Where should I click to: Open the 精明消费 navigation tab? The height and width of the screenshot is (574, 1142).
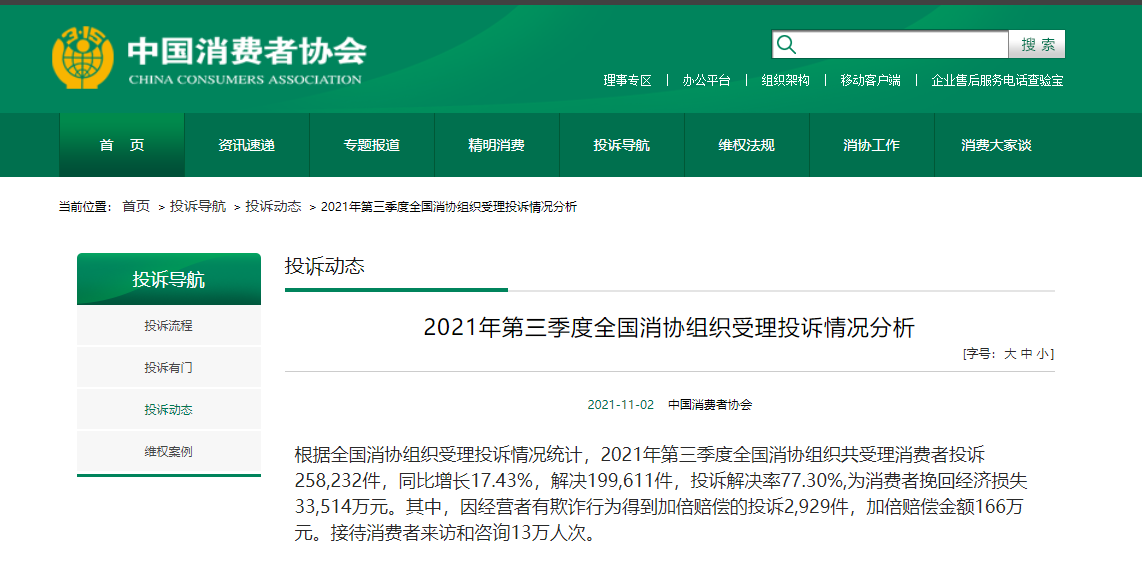pyautogui.click(x=497, y=145)
